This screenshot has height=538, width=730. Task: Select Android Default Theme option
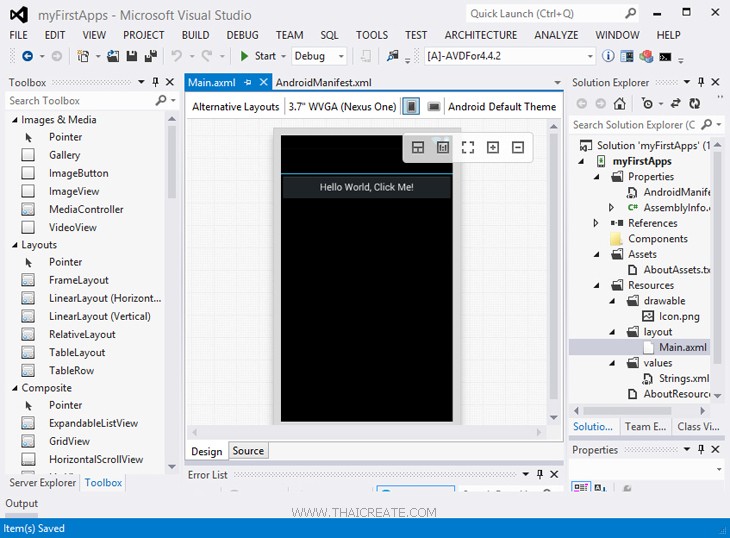[x=502, y=107]
